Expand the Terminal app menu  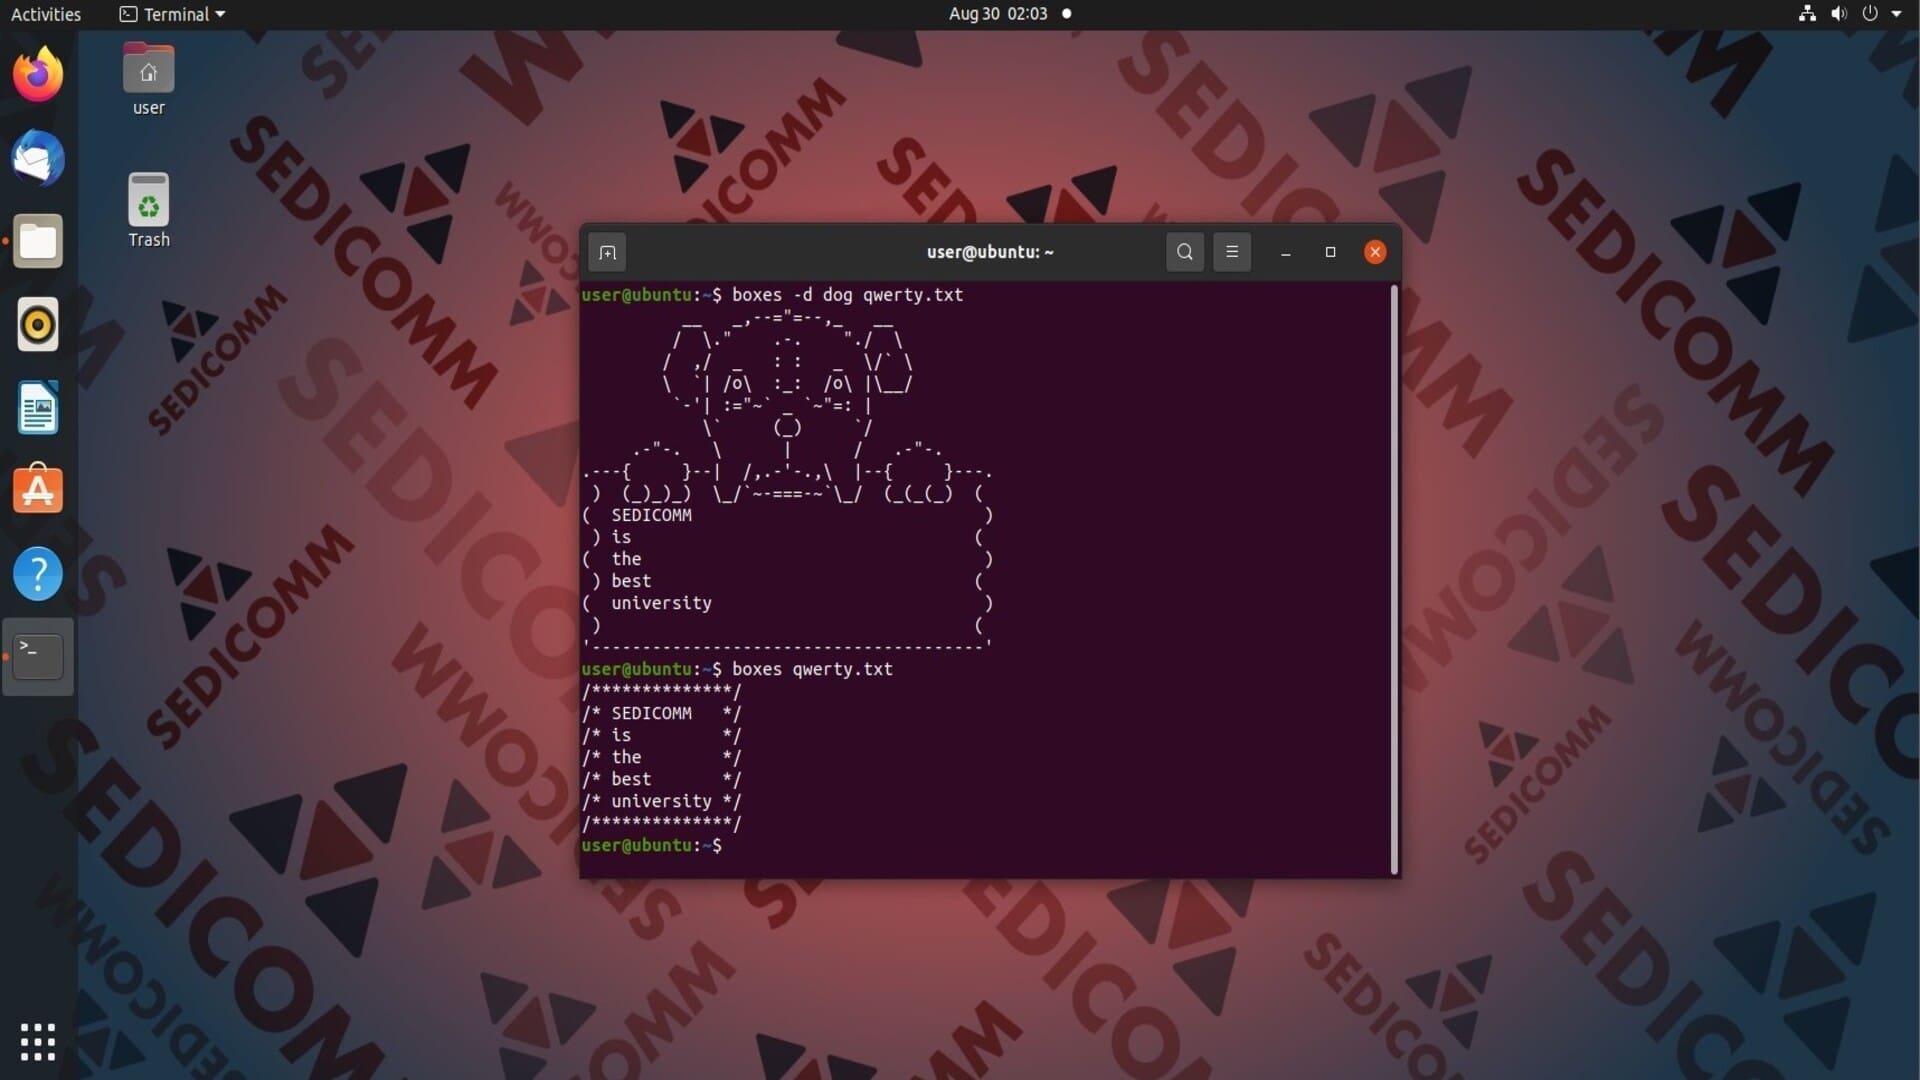tap(172, 14)
